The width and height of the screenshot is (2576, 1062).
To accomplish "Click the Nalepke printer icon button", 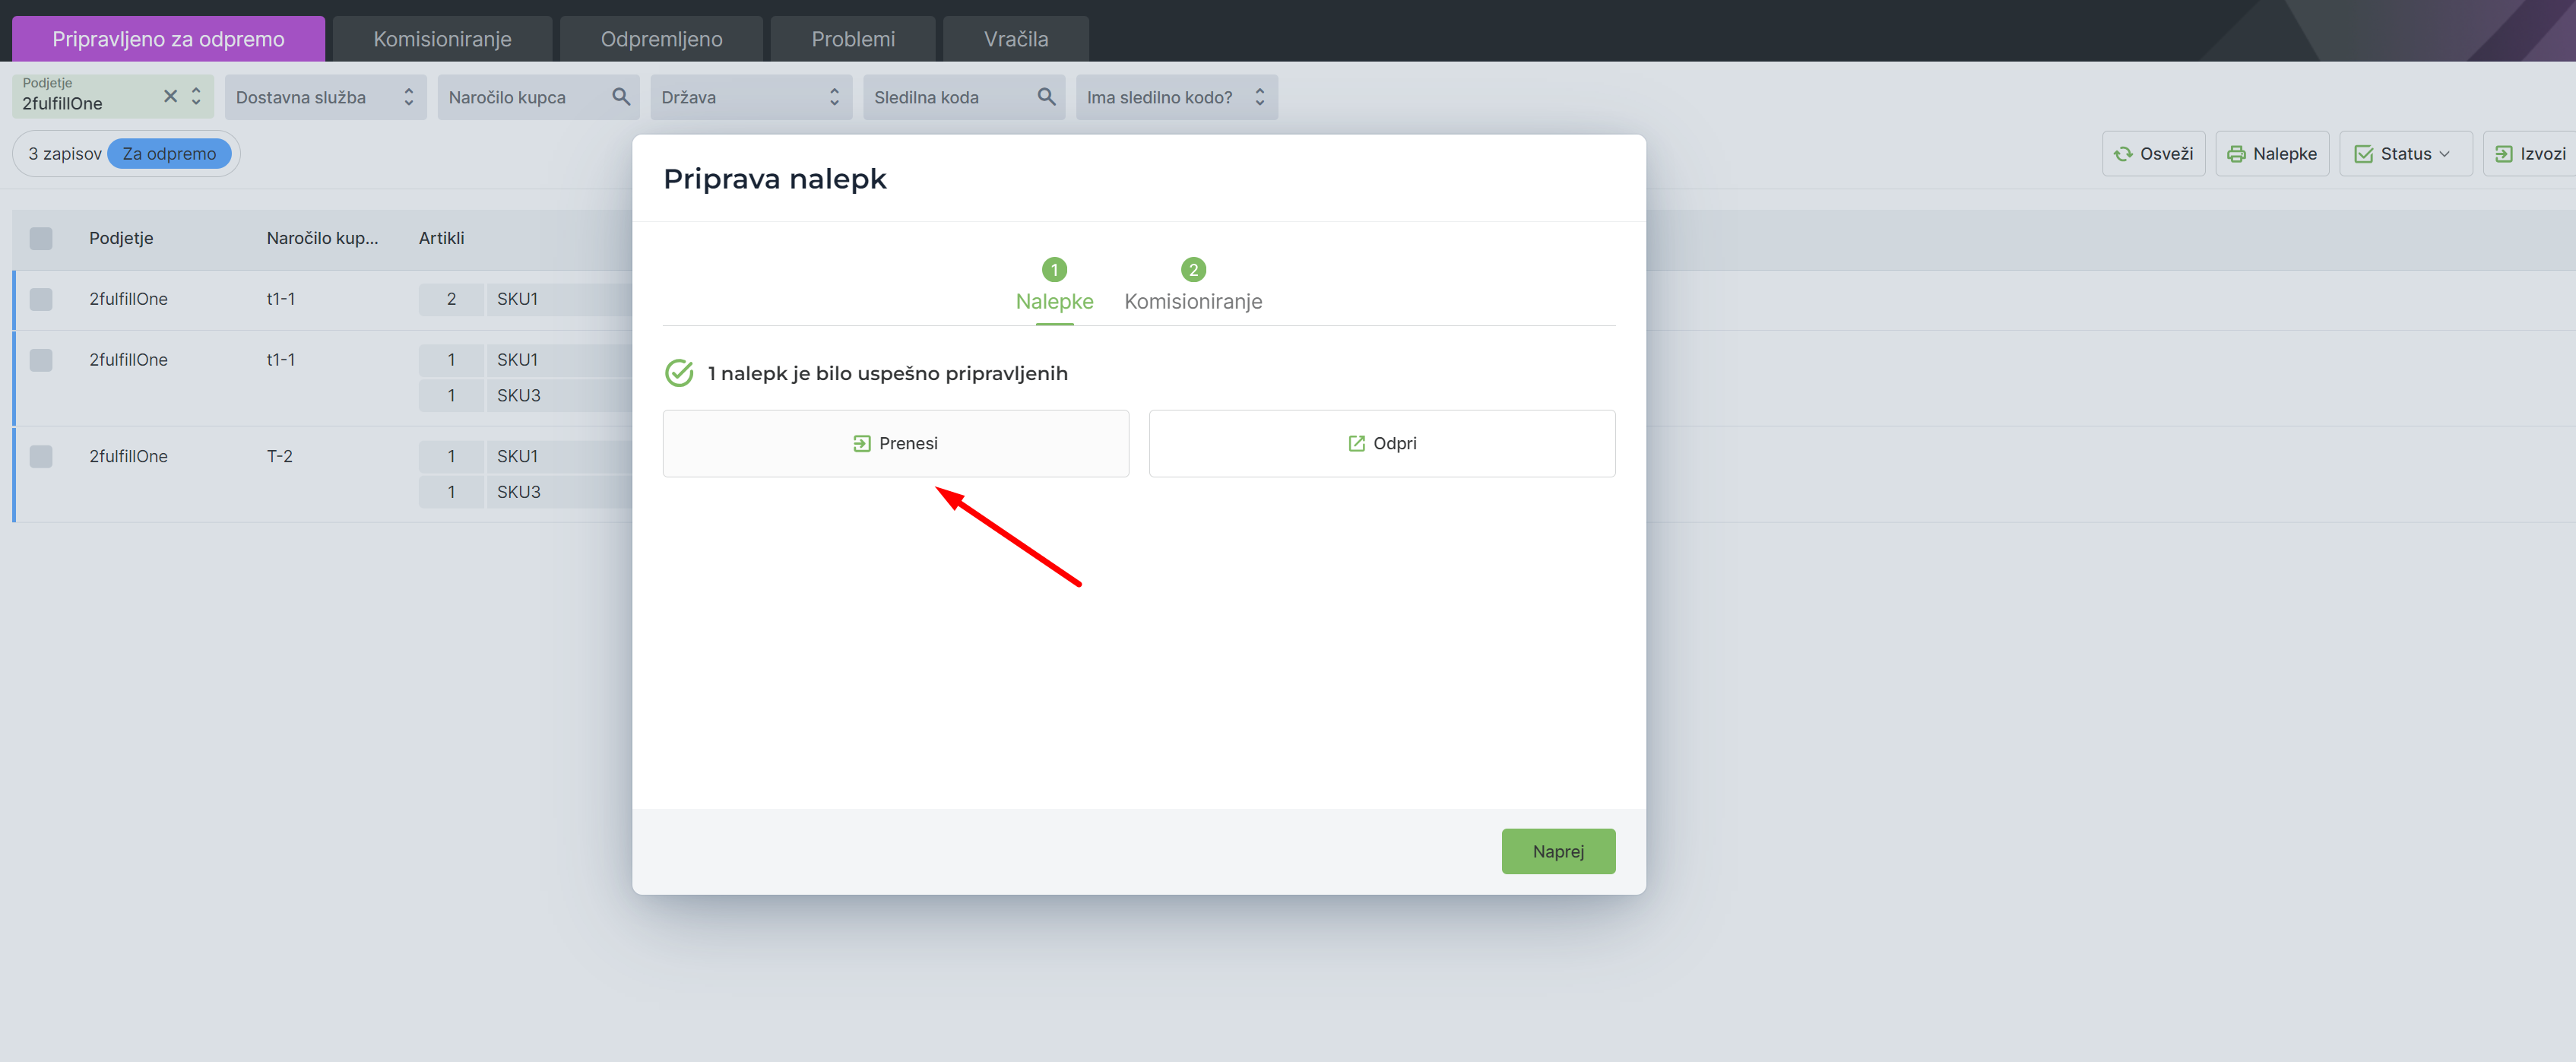I will pos(2271,154).
